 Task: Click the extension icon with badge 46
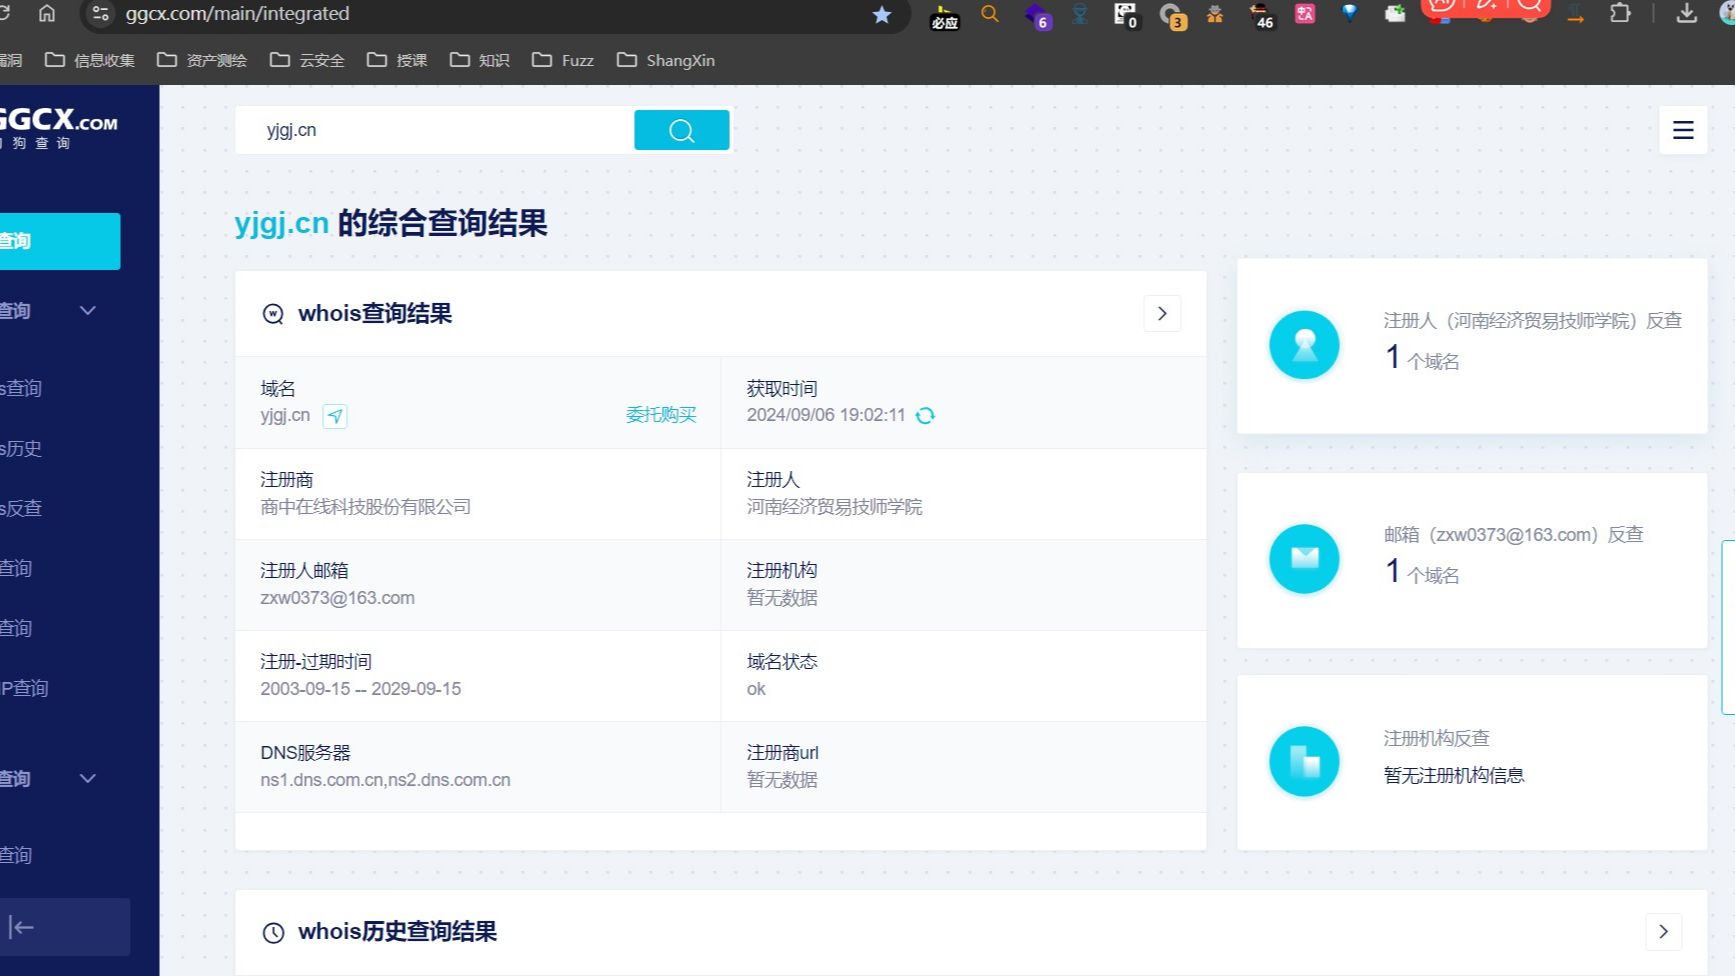[1261, 15]
